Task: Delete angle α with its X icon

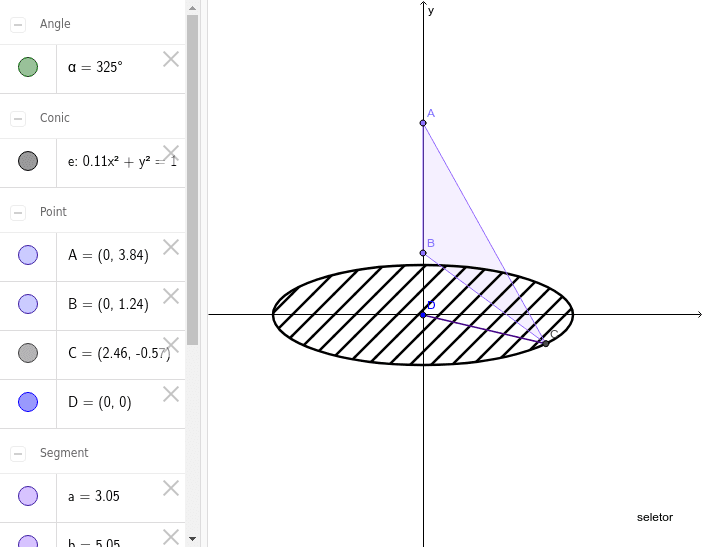Action: [171, 59]
